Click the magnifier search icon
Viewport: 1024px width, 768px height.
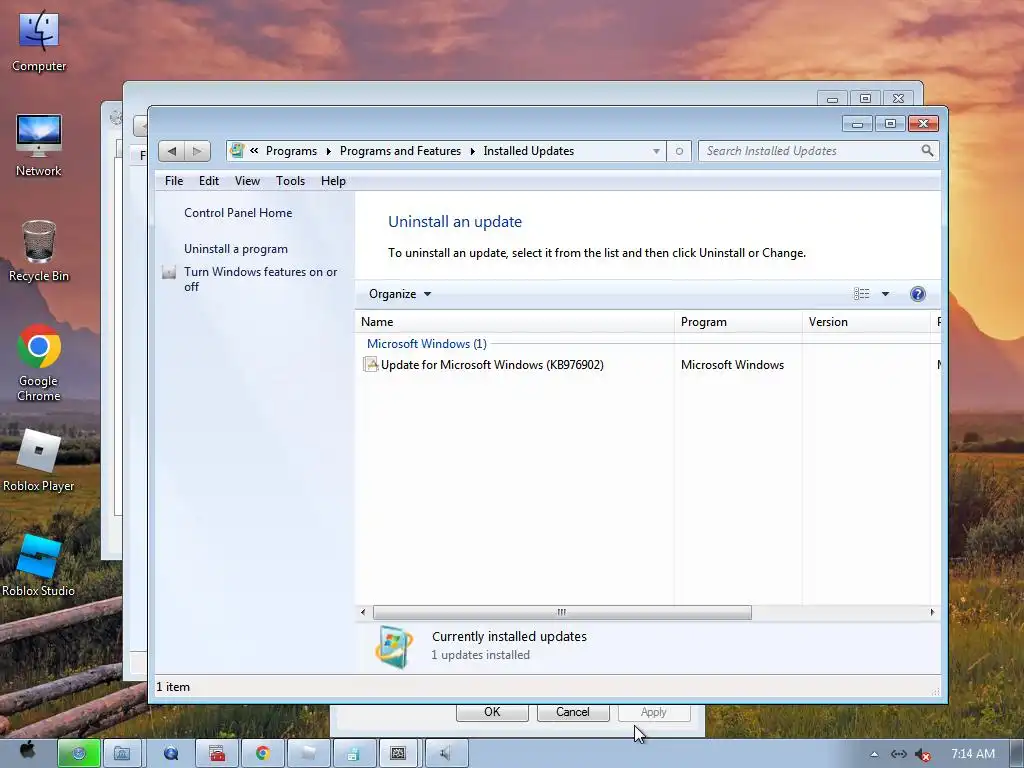click(x=927, y=151)
